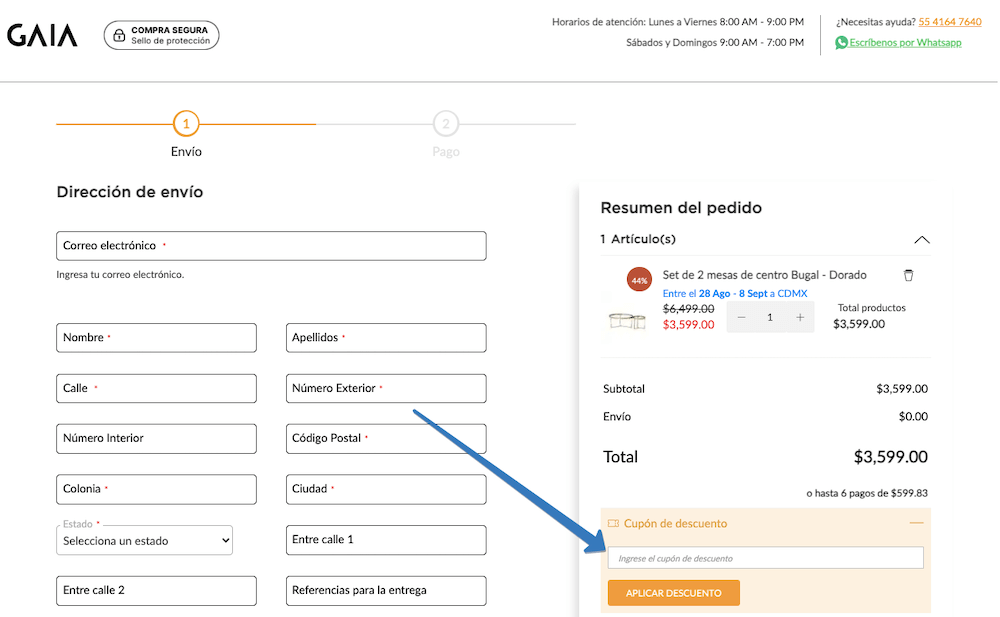Click the Bugal coffee tables thumbnail
The width and height of the screenshot is (1000, 617).
[627, 321]
